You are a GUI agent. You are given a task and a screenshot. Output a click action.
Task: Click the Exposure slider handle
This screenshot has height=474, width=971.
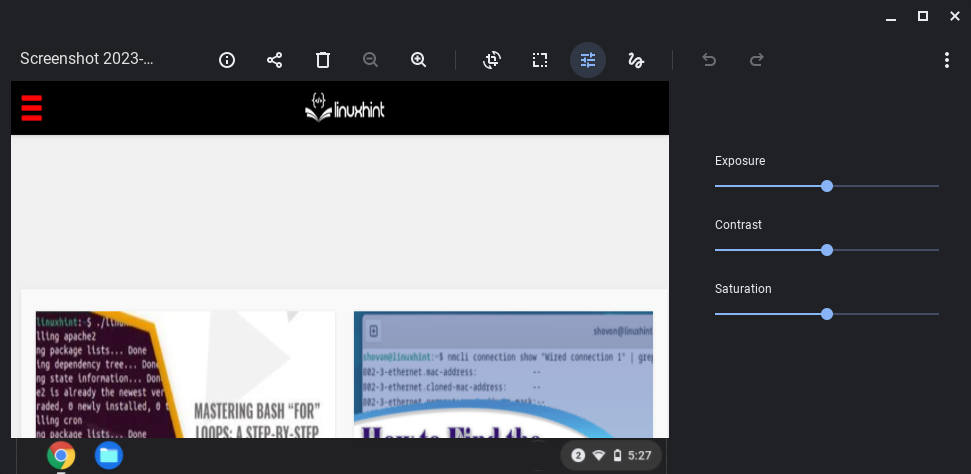click(x=827, y=186)
